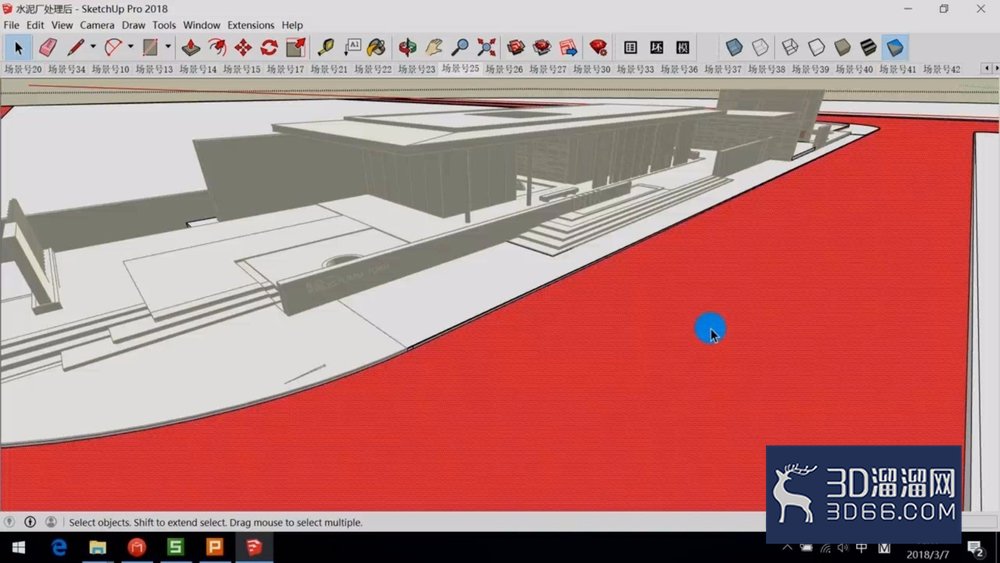Switch to Monochrome face style
1000x563 pixels.
895,47
